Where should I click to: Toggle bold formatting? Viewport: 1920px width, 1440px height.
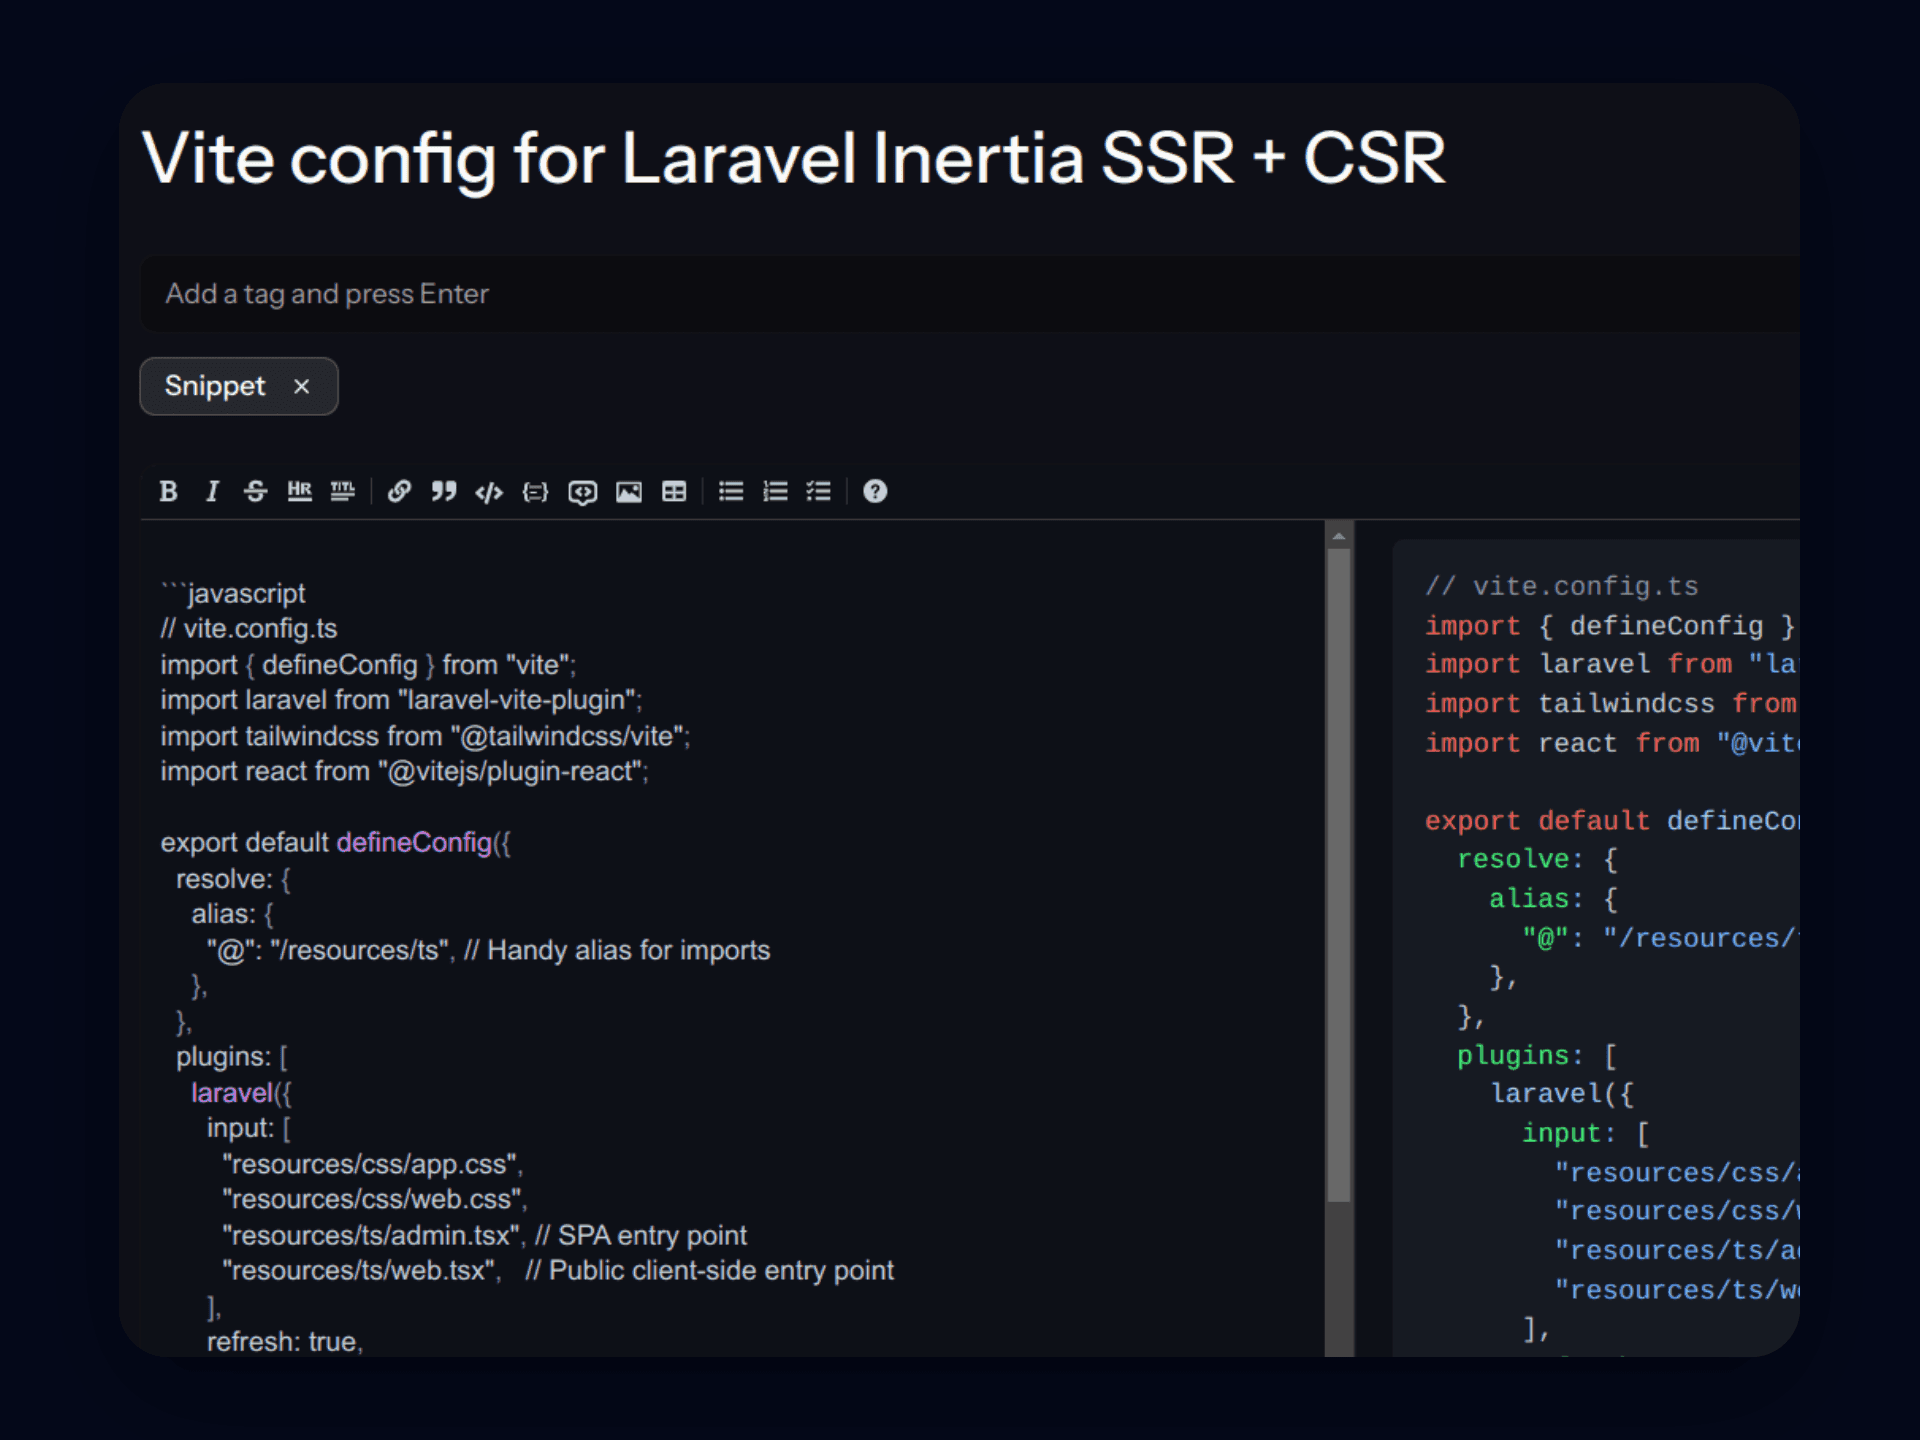(168, 491)
